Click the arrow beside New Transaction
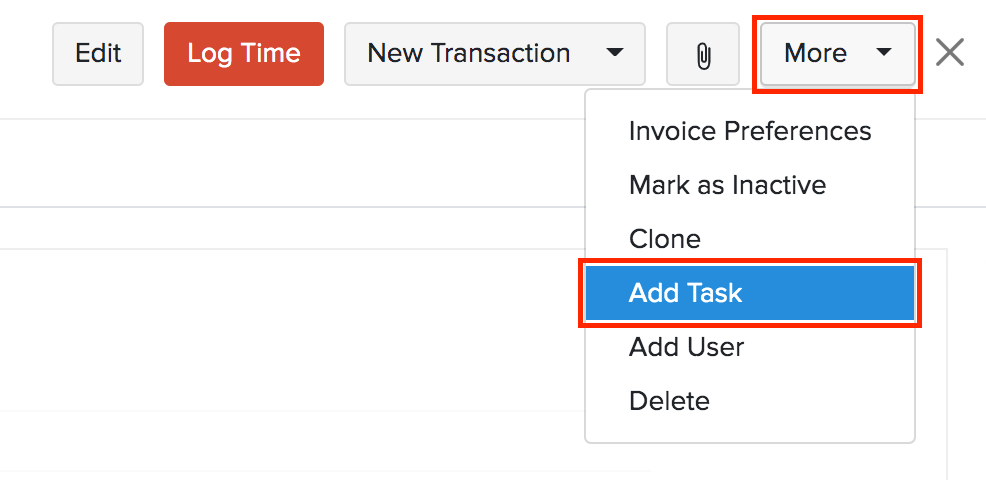Image resolution: width=986 pixels, height=480 pixels. click(x=615, y=53)
